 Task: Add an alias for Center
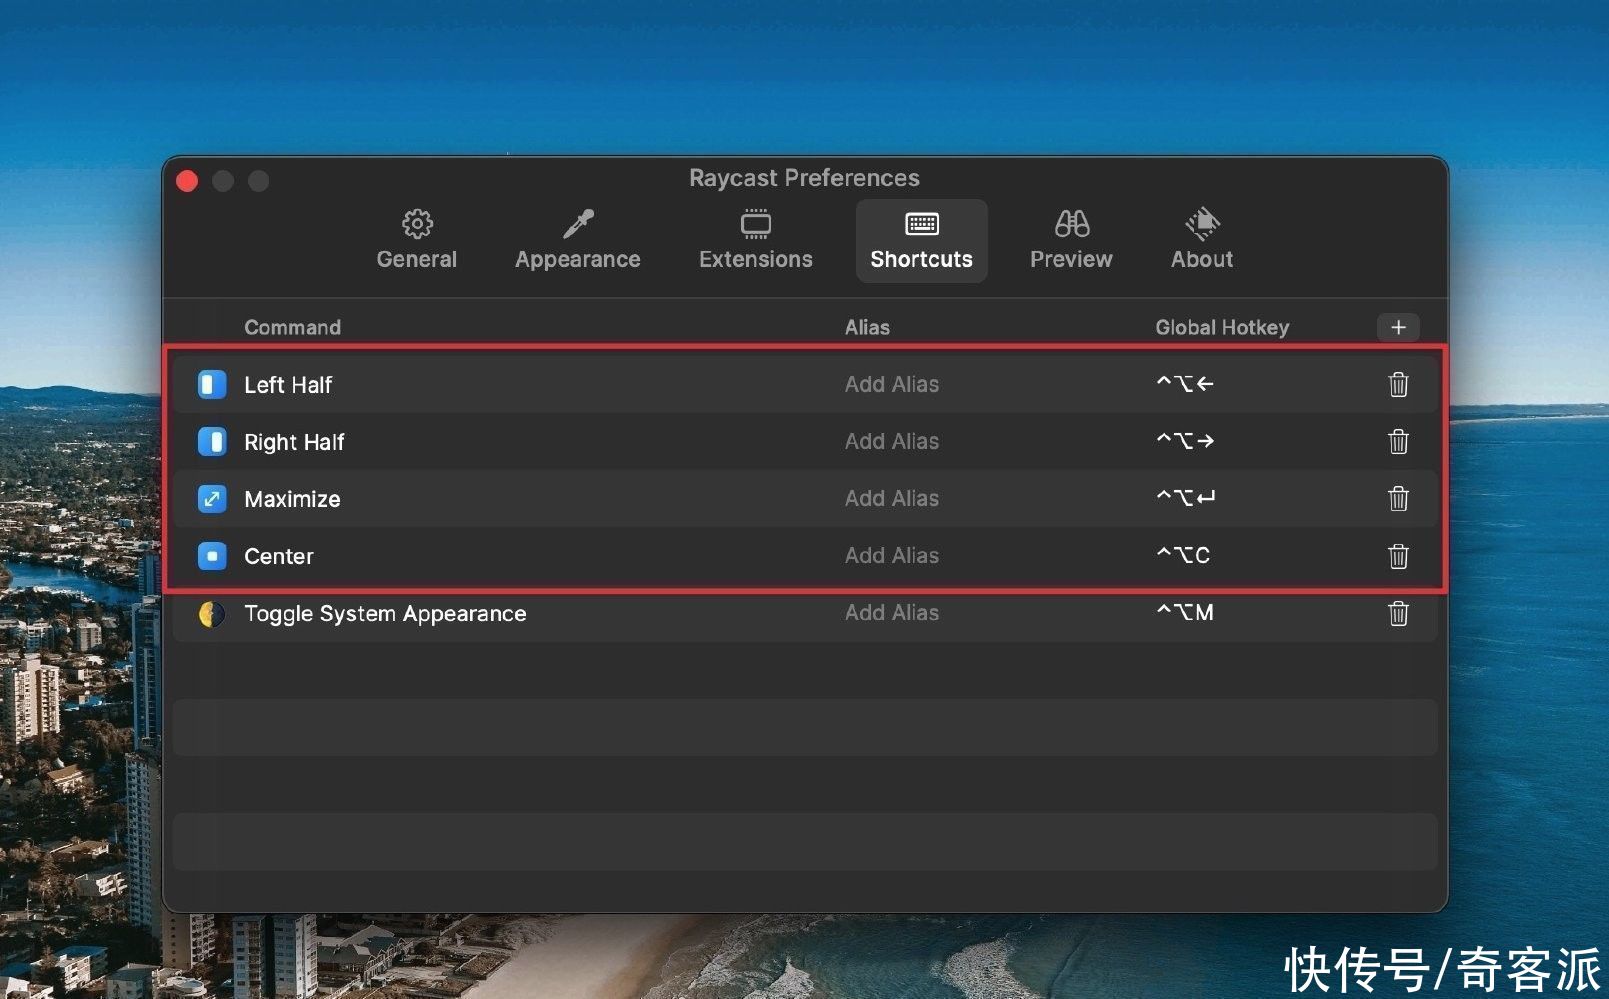(x=891, y=555)
